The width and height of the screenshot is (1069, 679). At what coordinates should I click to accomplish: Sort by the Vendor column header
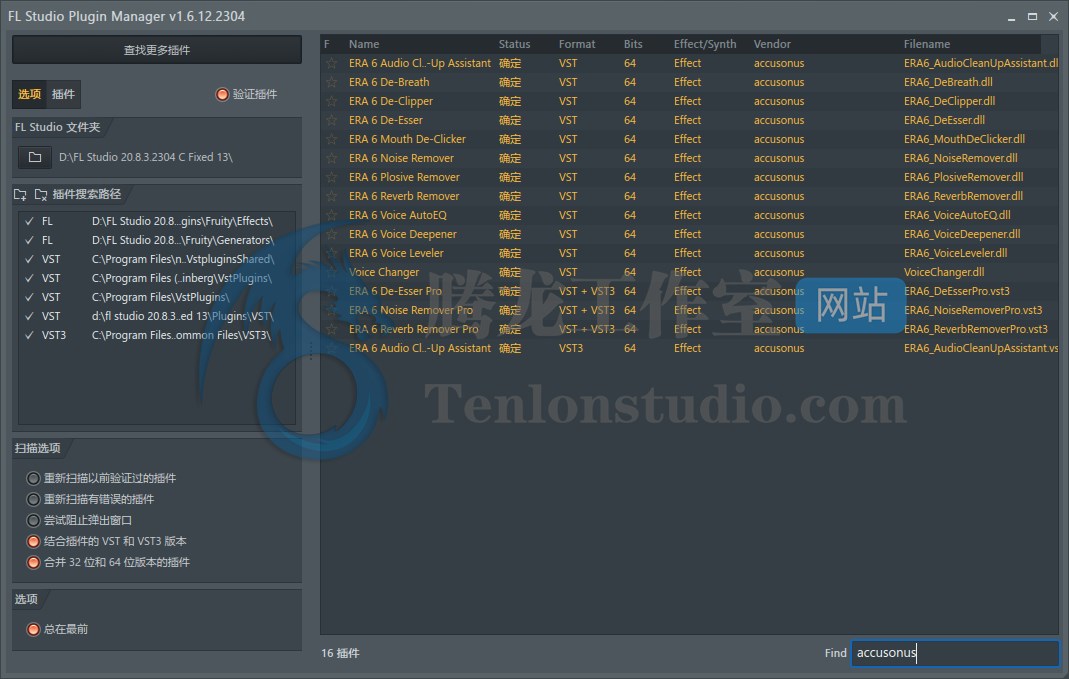pos(772,44)
